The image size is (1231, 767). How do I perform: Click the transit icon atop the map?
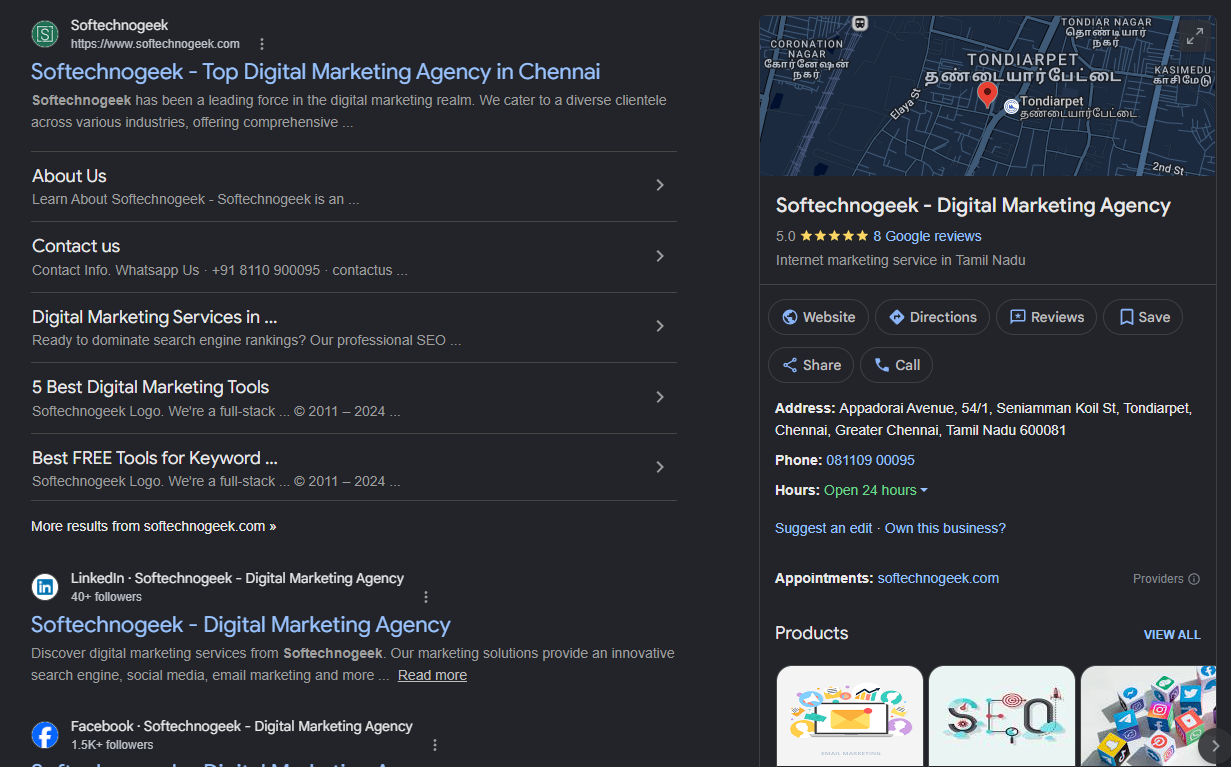859,22
